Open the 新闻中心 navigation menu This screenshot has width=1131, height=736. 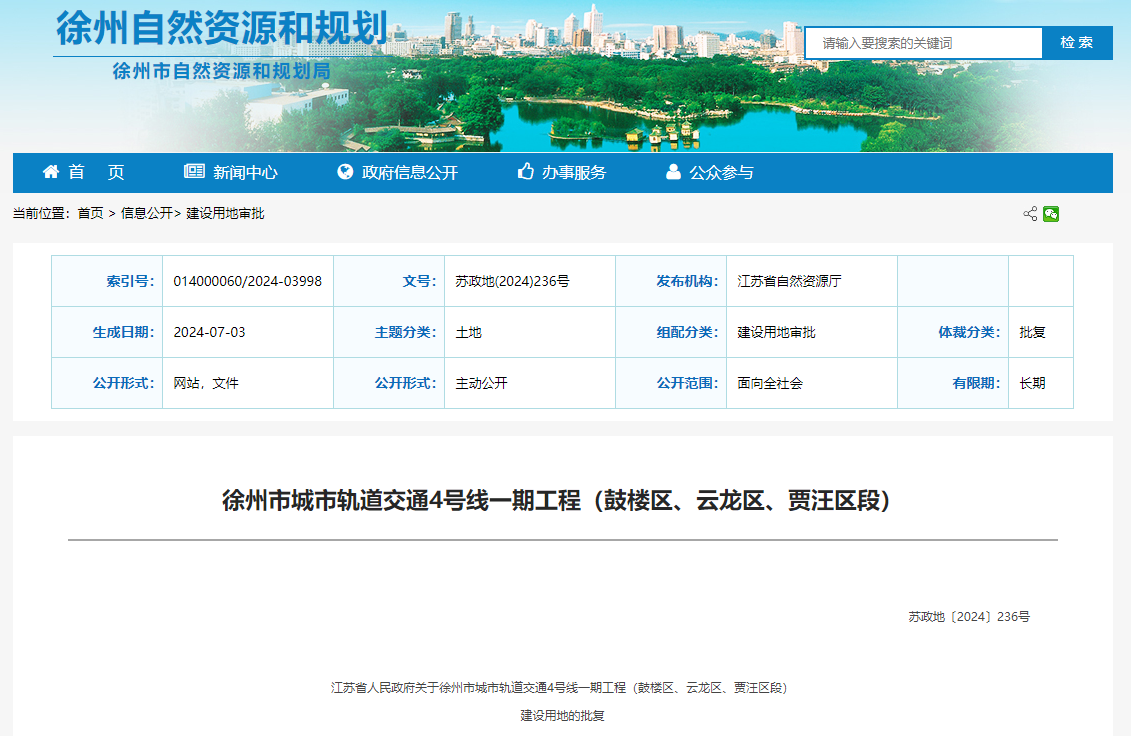tap(232, 171)
